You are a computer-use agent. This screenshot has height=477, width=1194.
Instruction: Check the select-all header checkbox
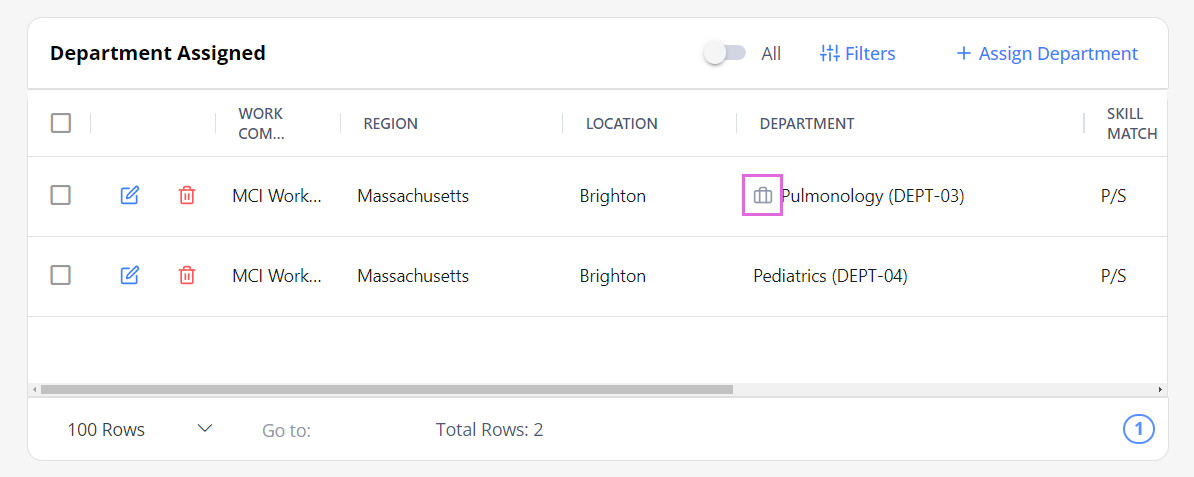[x=61, y=123]
